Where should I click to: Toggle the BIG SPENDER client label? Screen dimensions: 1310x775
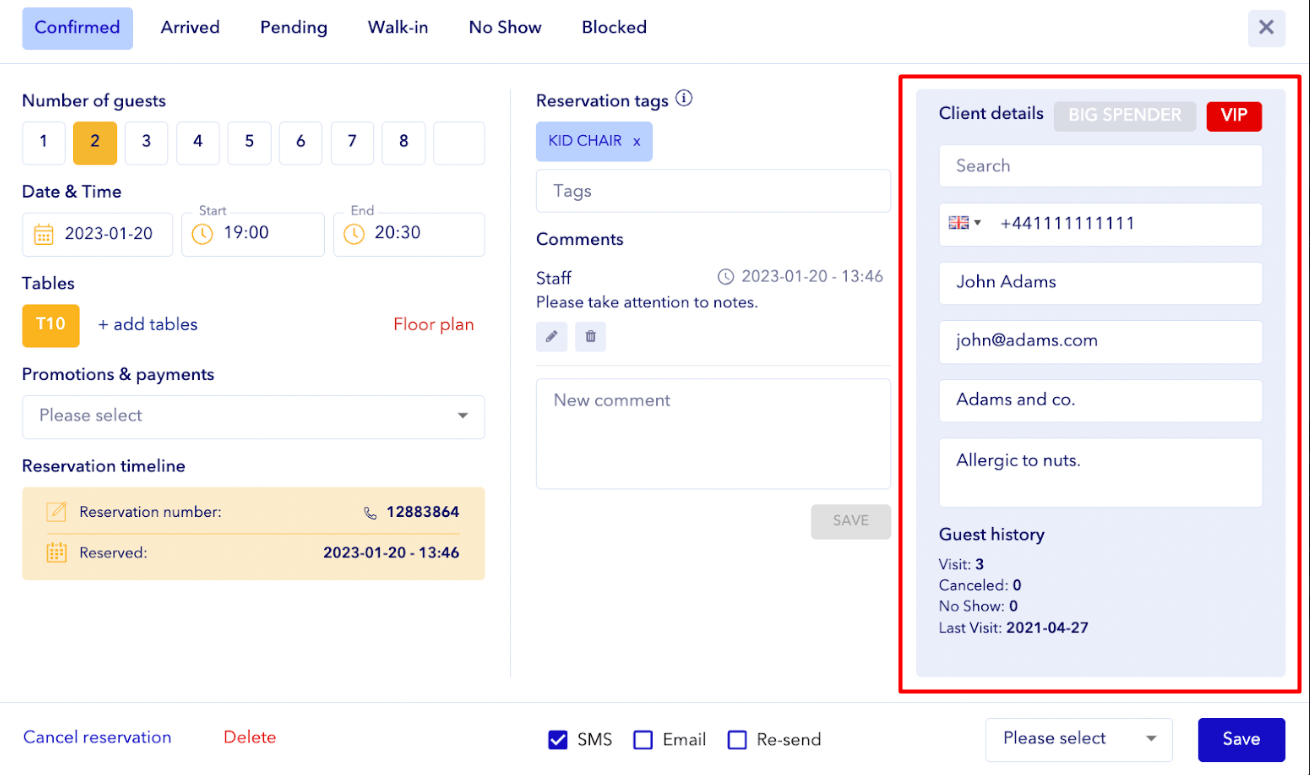click(x=1125, y=115)
